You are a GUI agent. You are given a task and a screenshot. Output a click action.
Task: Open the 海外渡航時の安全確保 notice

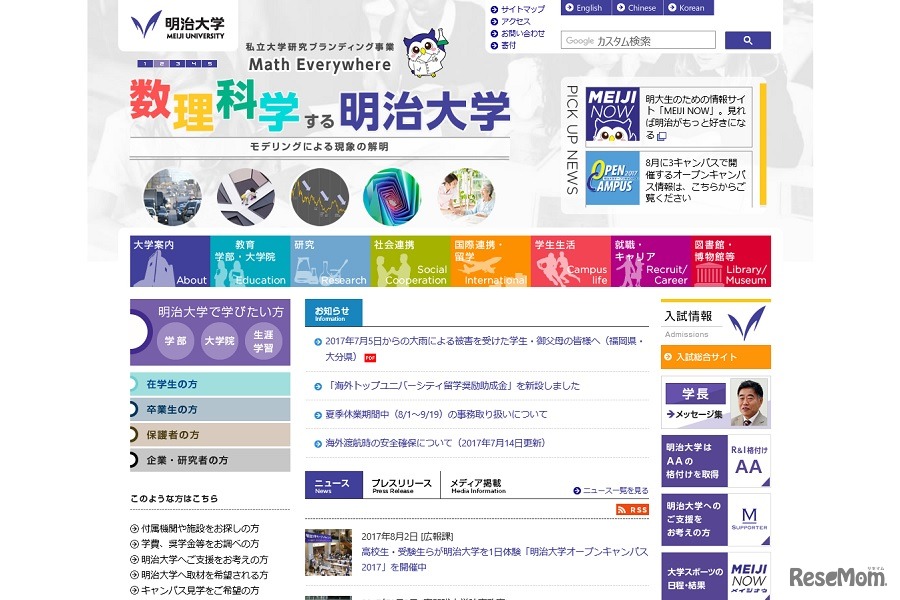tap(435, 443)
